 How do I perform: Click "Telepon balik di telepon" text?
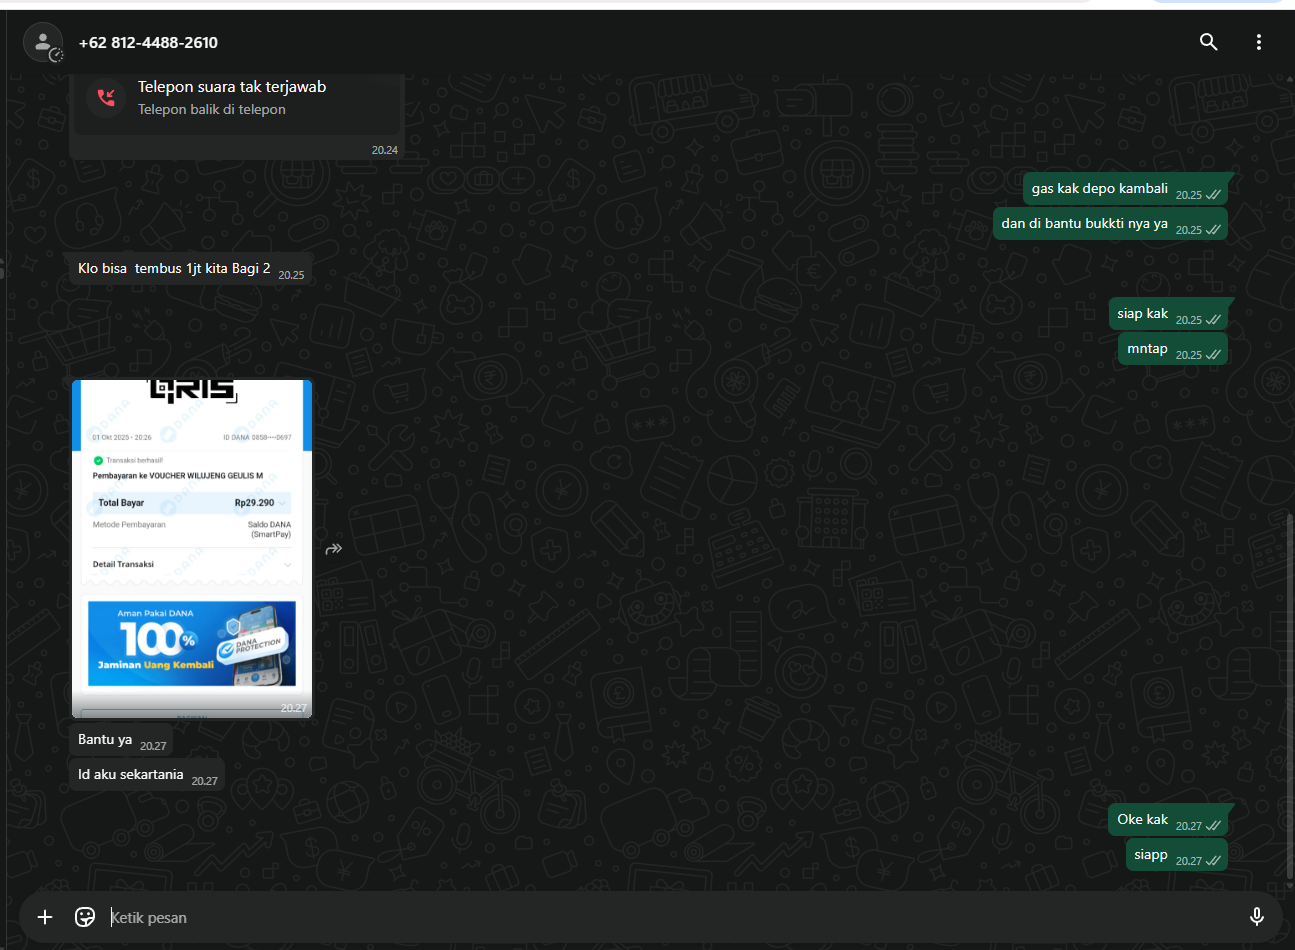(212, 110)
